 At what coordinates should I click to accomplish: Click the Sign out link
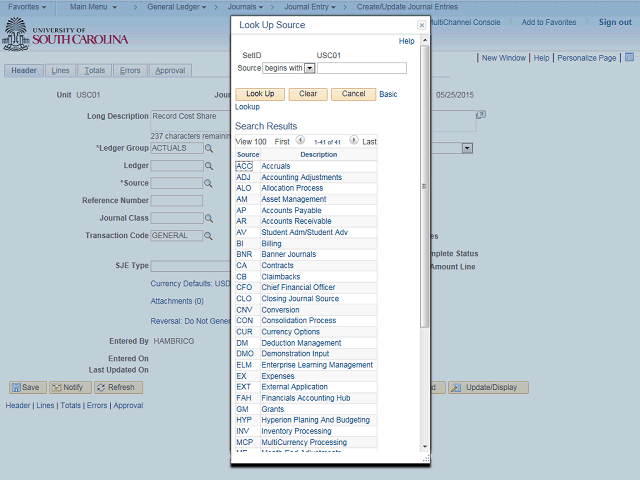click(615, 22)
